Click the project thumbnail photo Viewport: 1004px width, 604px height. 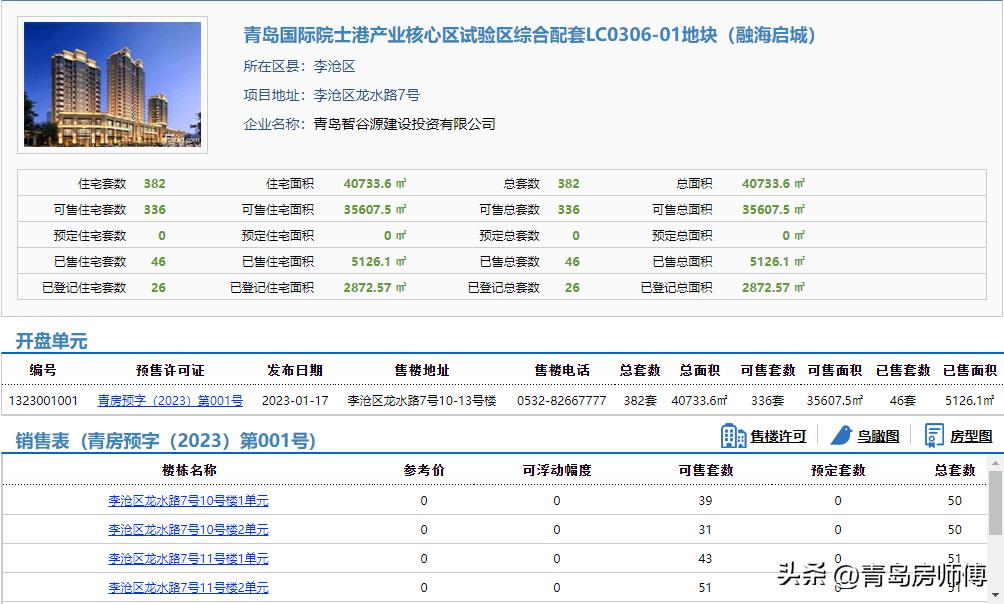click(x=113, y=84)
